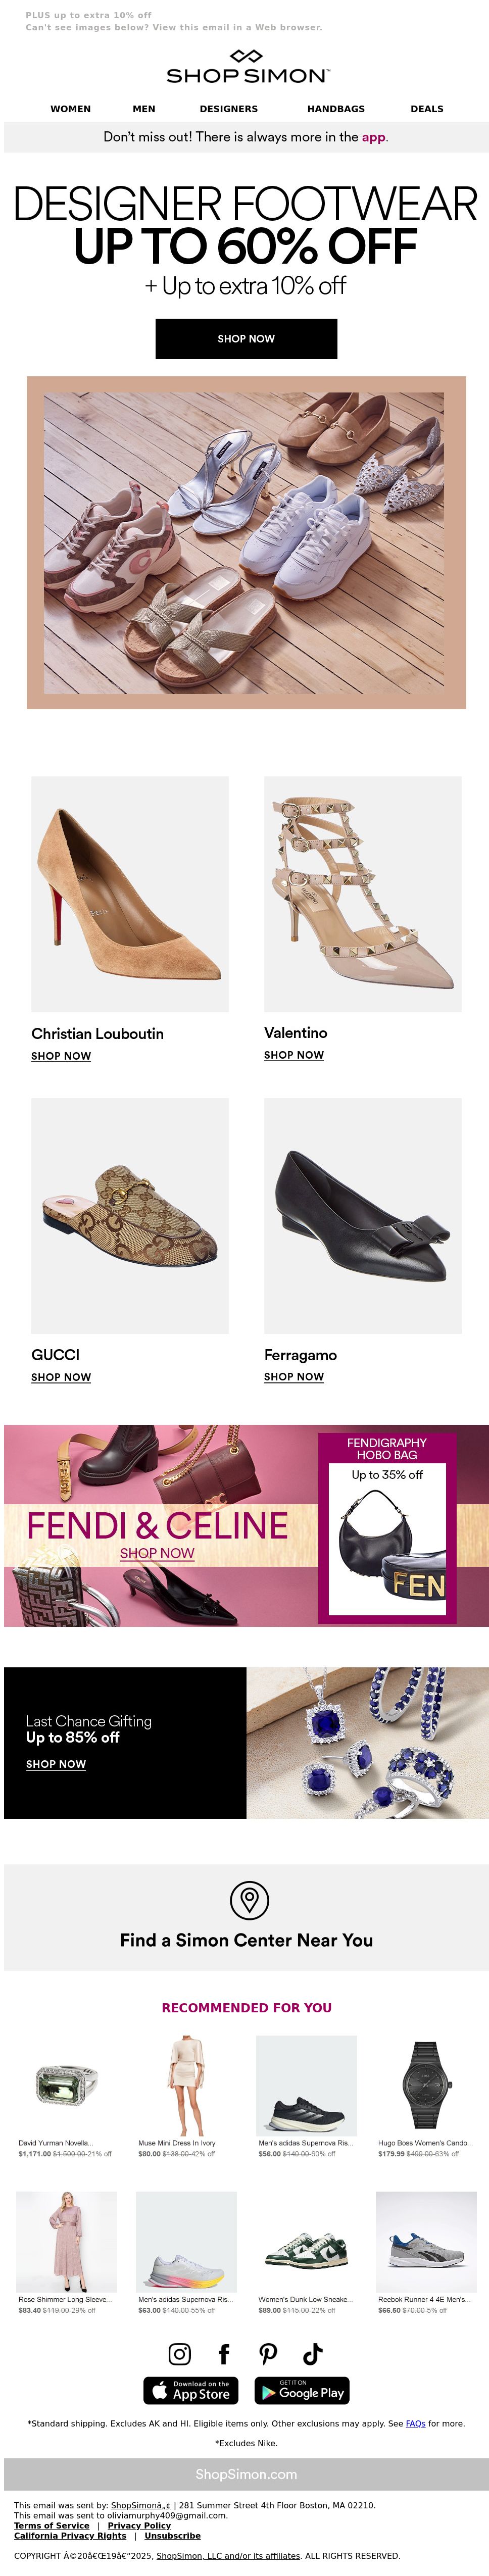Select the HANDBAGS navigation item

pyautogui.click(x=335, y=109)
